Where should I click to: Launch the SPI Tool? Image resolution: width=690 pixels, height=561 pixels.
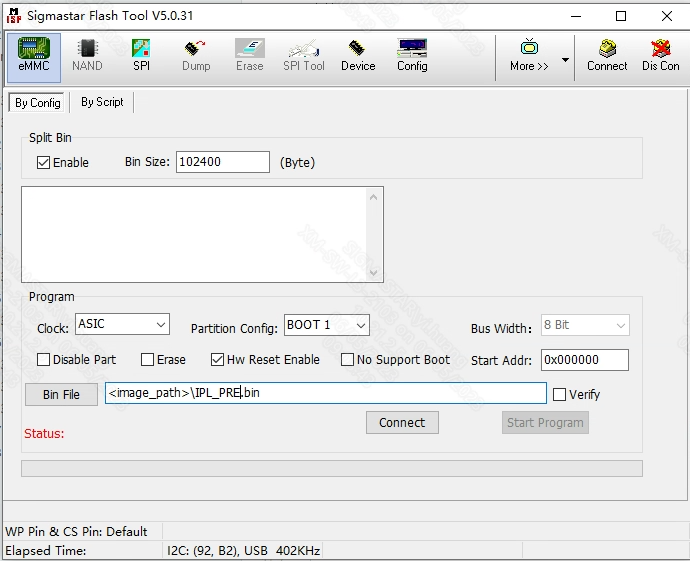pyautogui.click(x=304, y=56)
